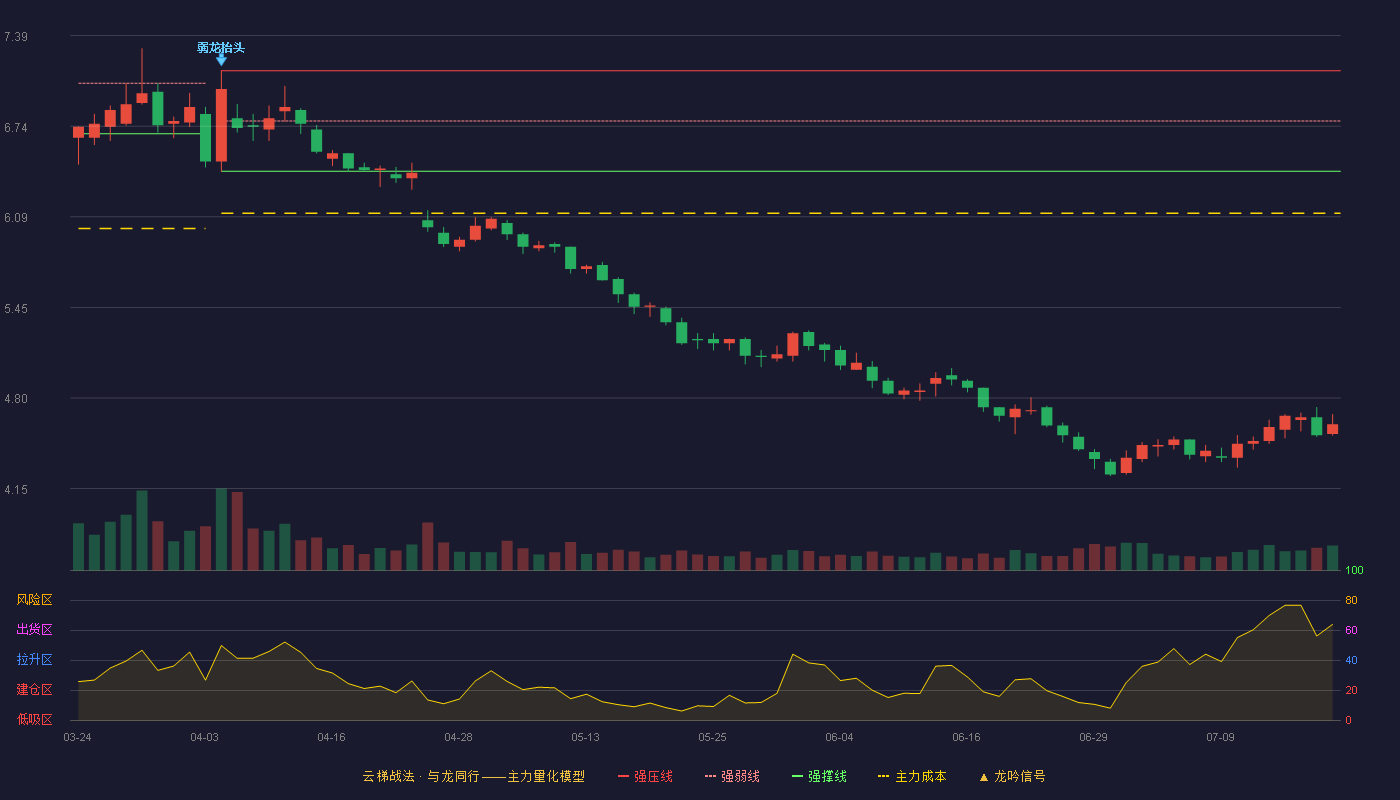The width and height of the screenshot is (1400, 800).
Task: Click the 06-04 date label
Action: pos(839,737)
